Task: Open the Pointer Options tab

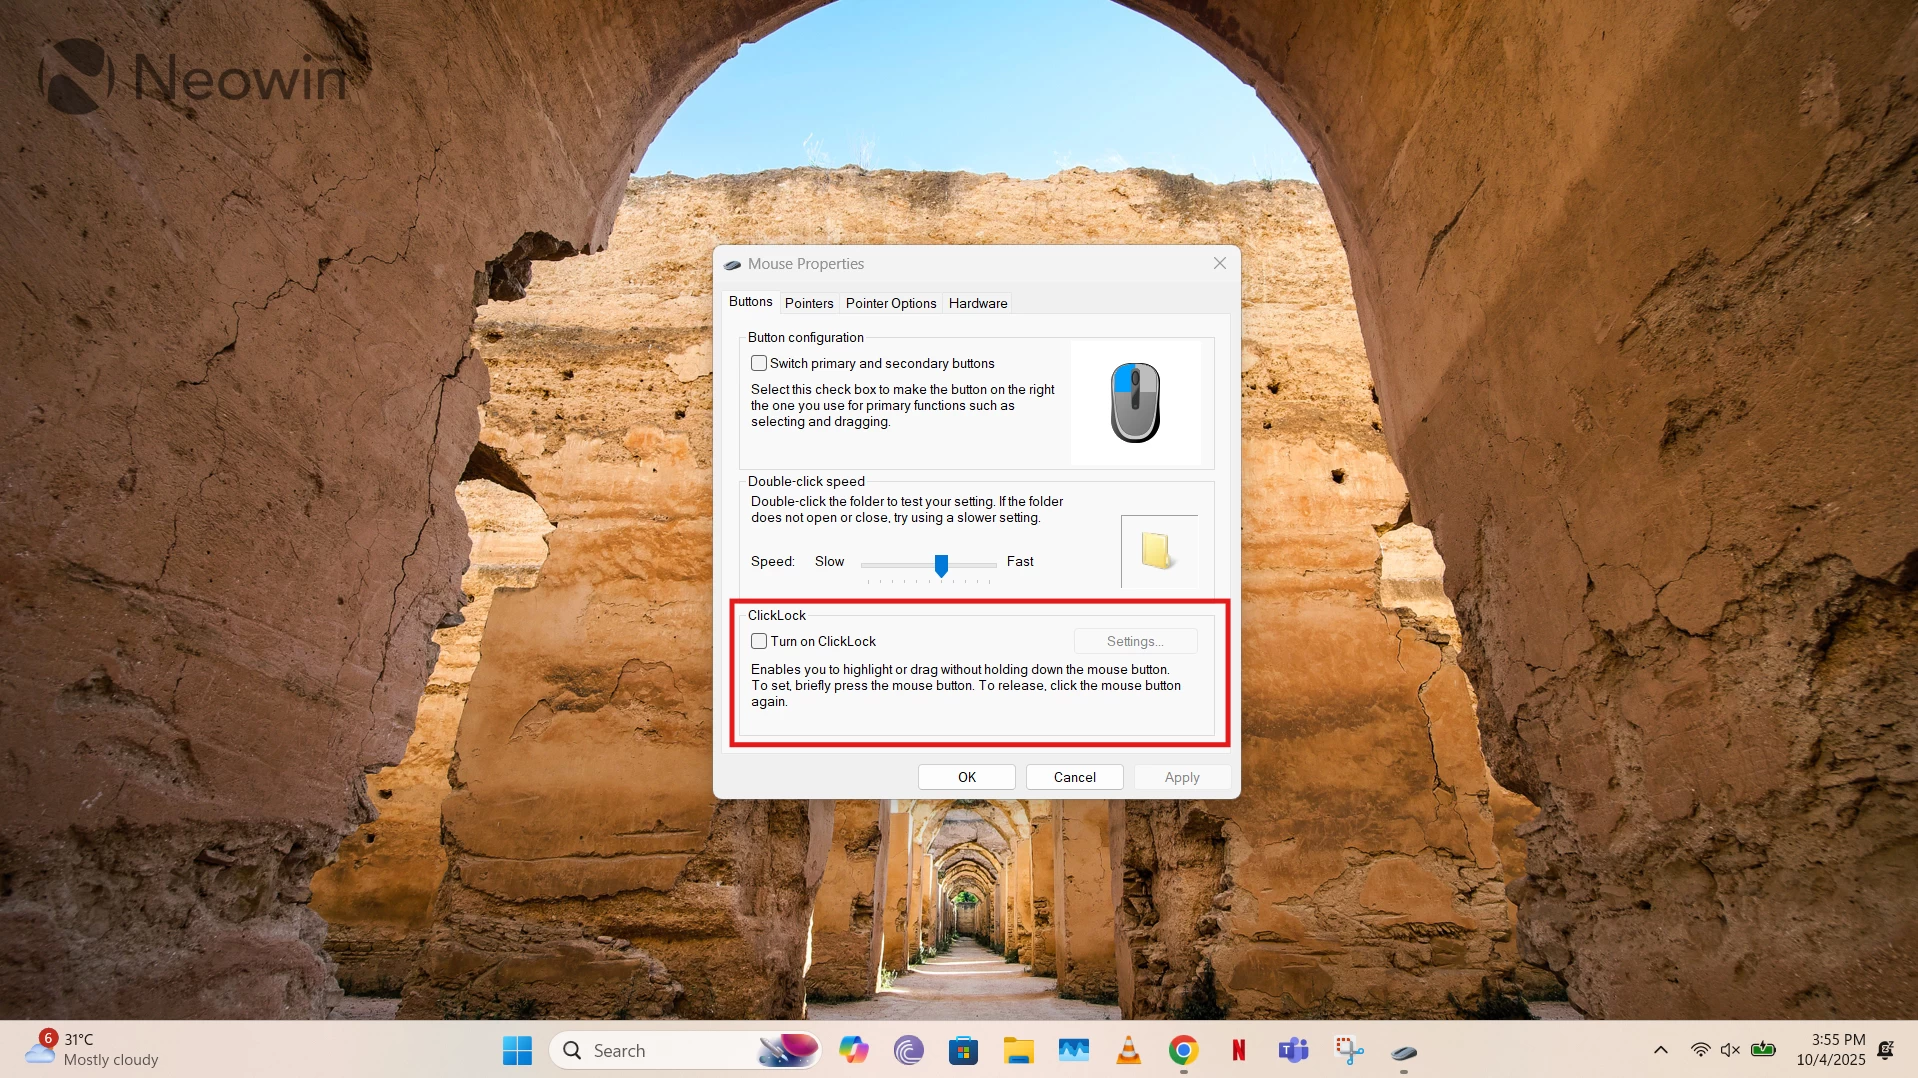Action: click(891, 303)
